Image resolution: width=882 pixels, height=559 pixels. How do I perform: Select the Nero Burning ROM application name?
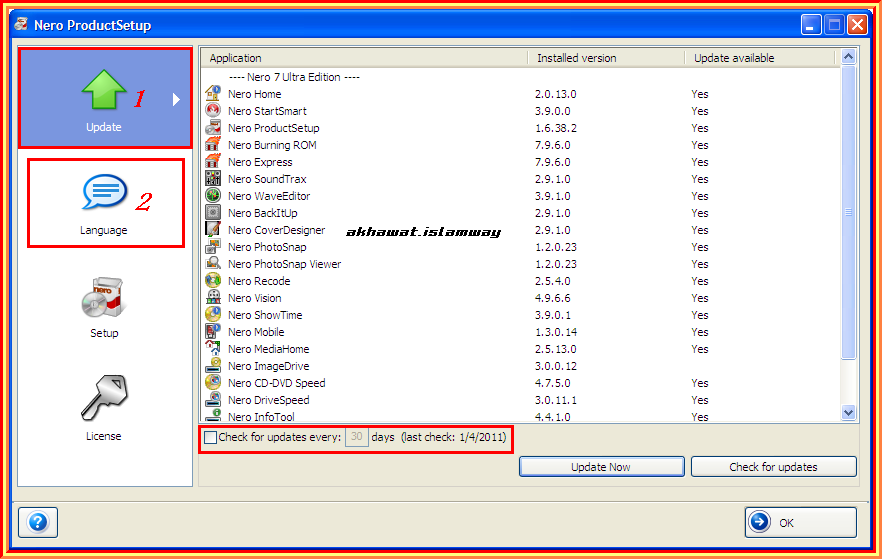(x=272, y=145)
